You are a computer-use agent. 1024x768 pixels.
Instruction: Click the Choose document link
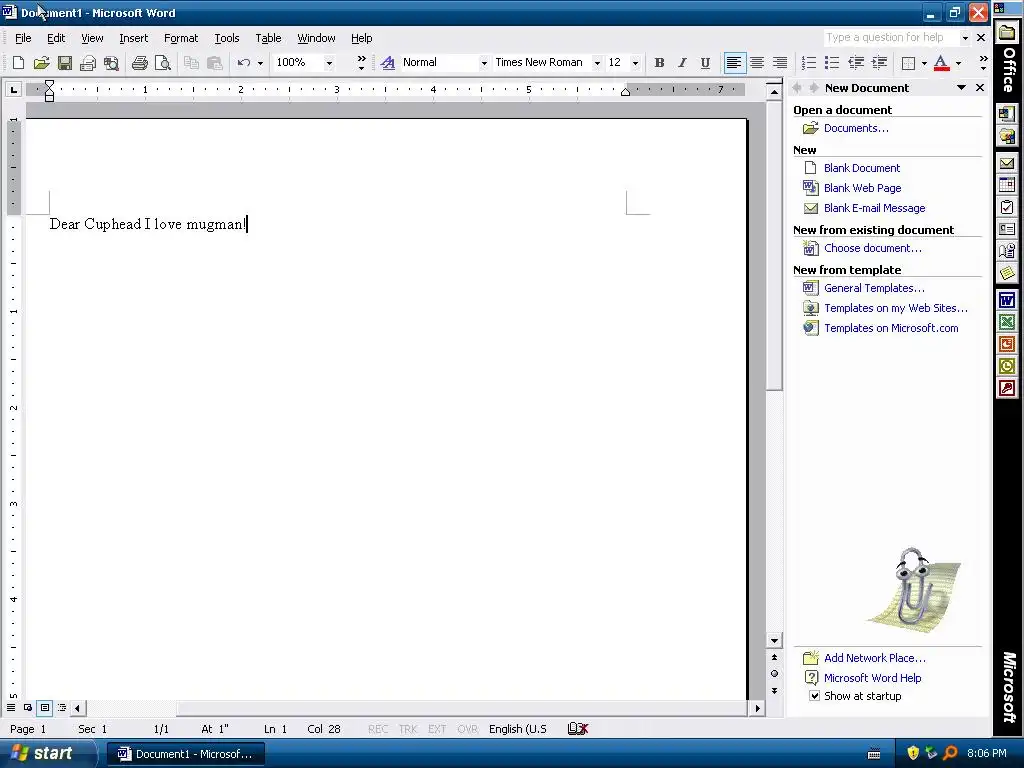872,248
